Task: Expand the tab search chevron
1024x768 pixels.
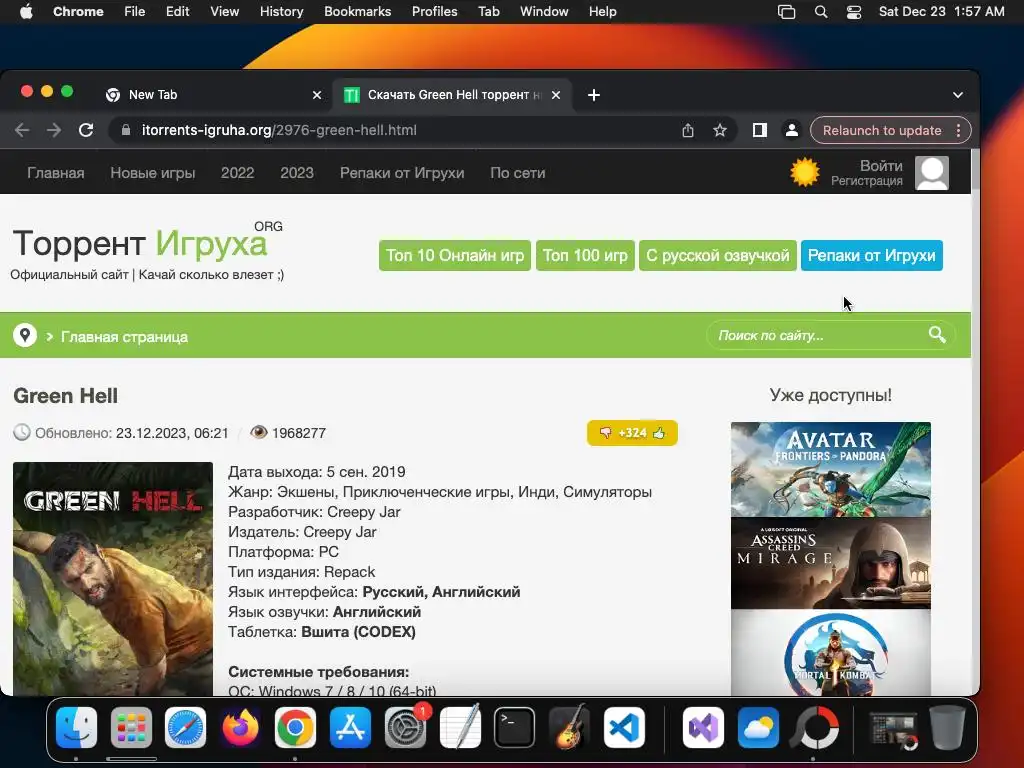Action: point(957,95)
